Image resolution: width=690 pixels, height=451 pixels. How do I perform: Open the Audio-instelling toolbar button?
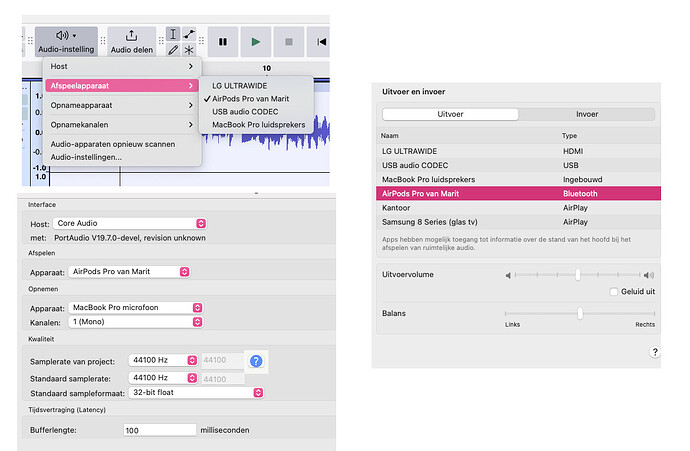66,42
